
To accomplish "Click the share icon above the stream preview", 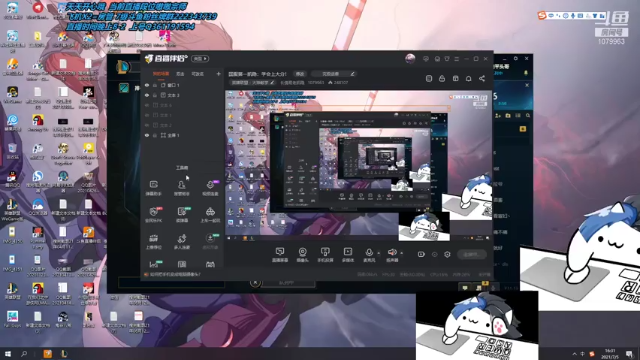I will click(482, 78).
